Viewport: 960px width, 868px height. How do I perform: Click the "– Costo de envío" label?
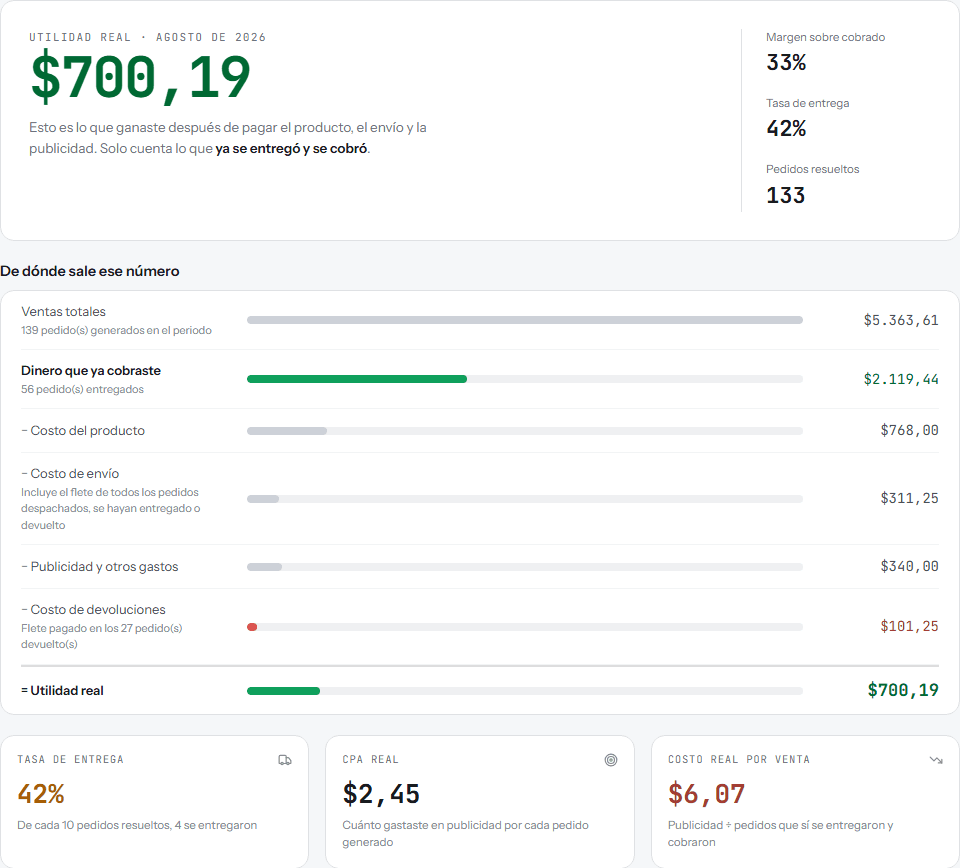pos(70,473)
